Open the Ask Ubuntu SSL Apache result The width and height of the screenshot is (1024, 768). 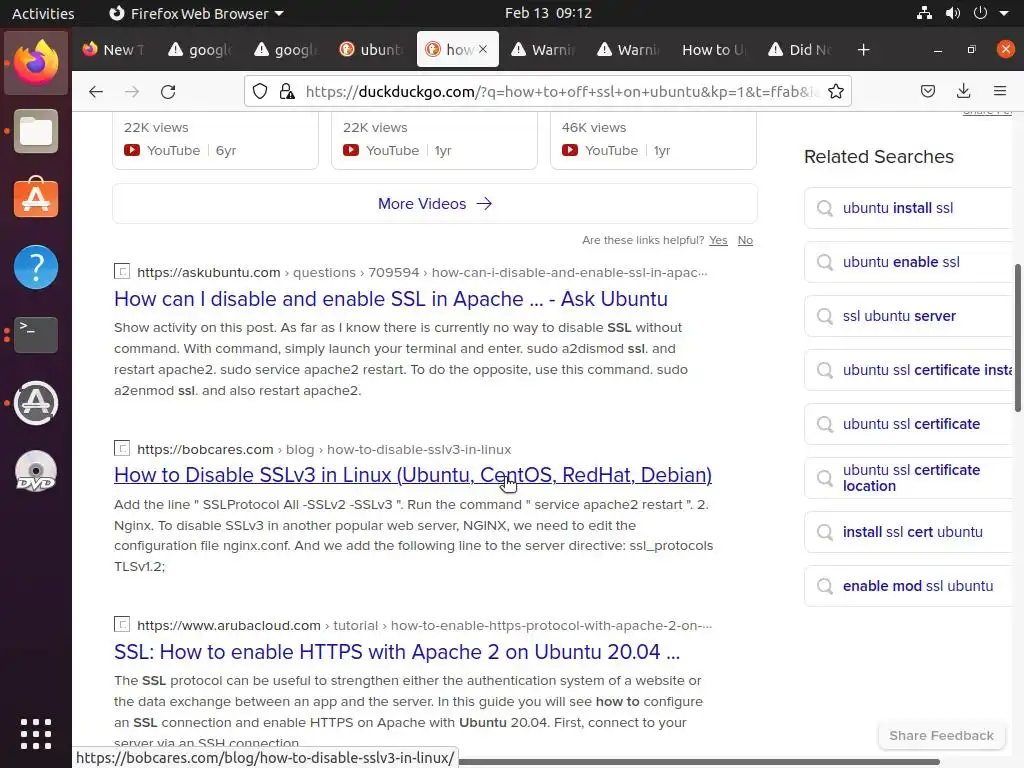coord(391,299)
